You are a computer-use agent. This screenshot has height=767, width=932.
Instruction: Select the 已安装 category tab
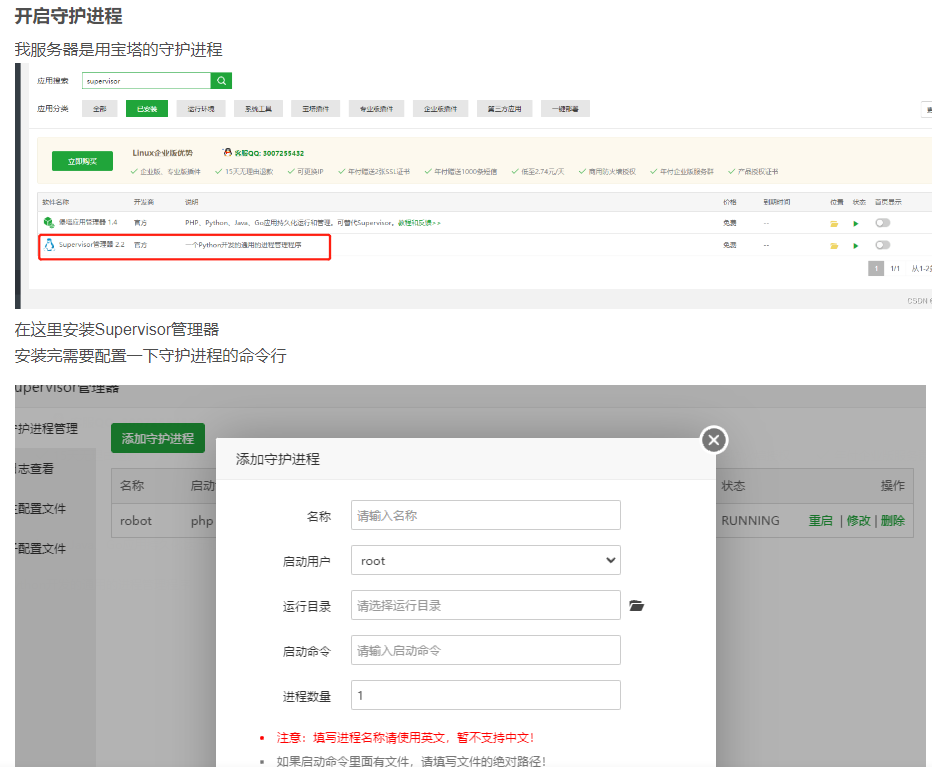pos(147,109)
